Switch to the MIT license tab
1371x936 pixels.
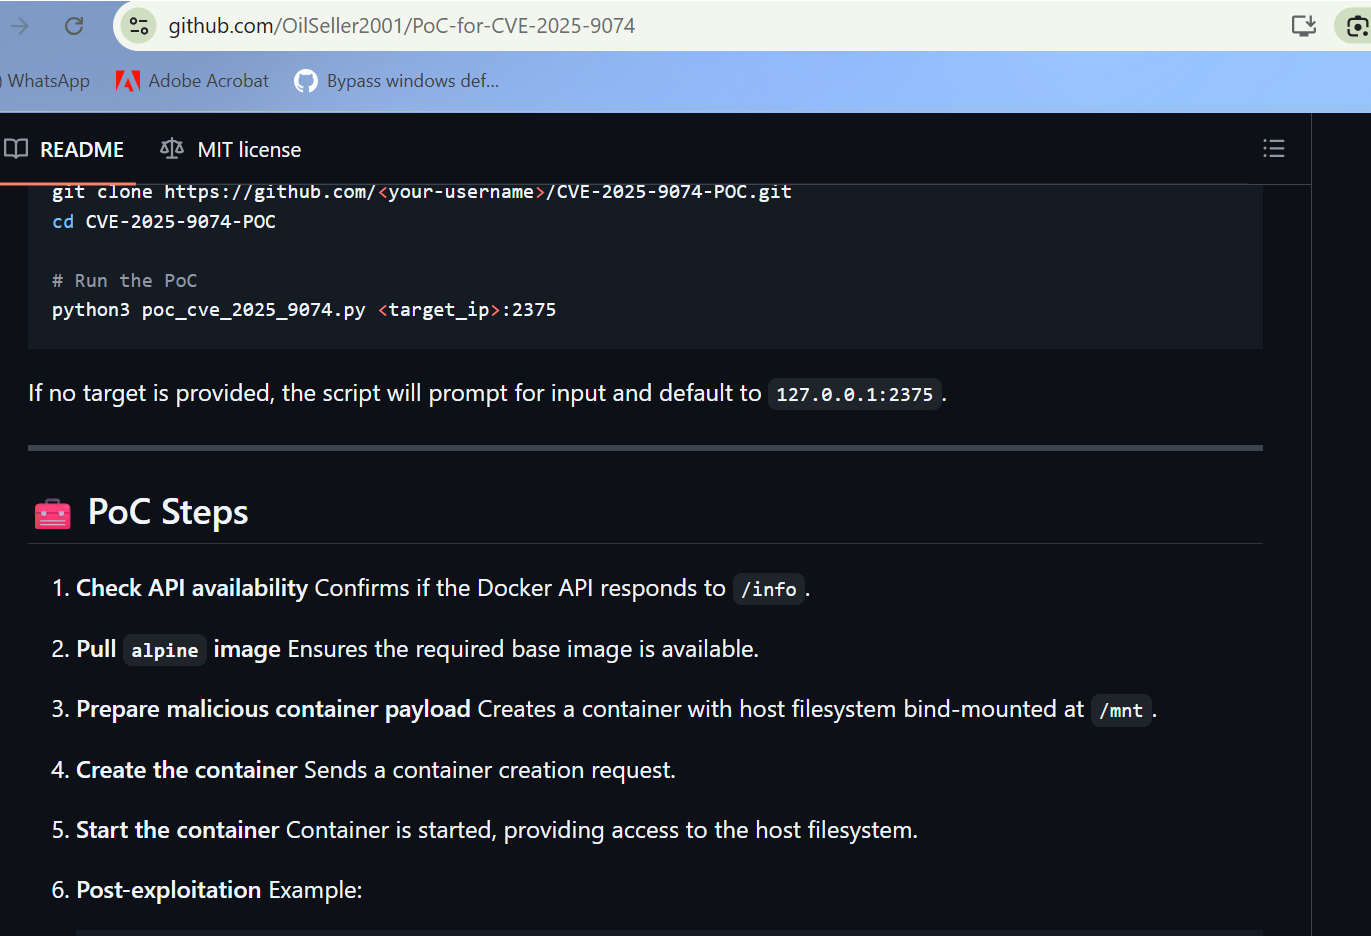point(231,149)
